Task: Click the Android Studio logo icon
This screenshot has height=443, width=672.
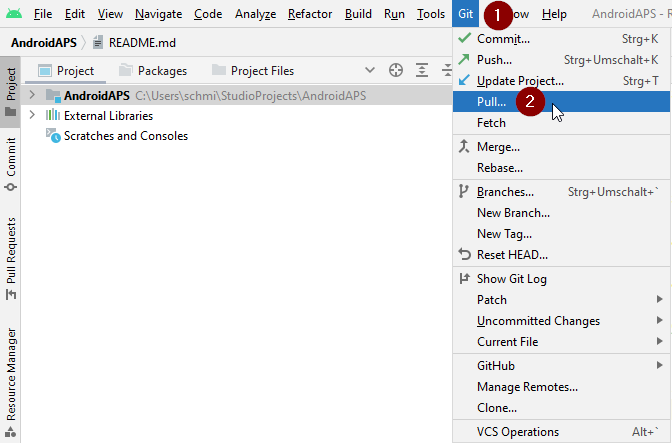Action: (x=14, y=14)
